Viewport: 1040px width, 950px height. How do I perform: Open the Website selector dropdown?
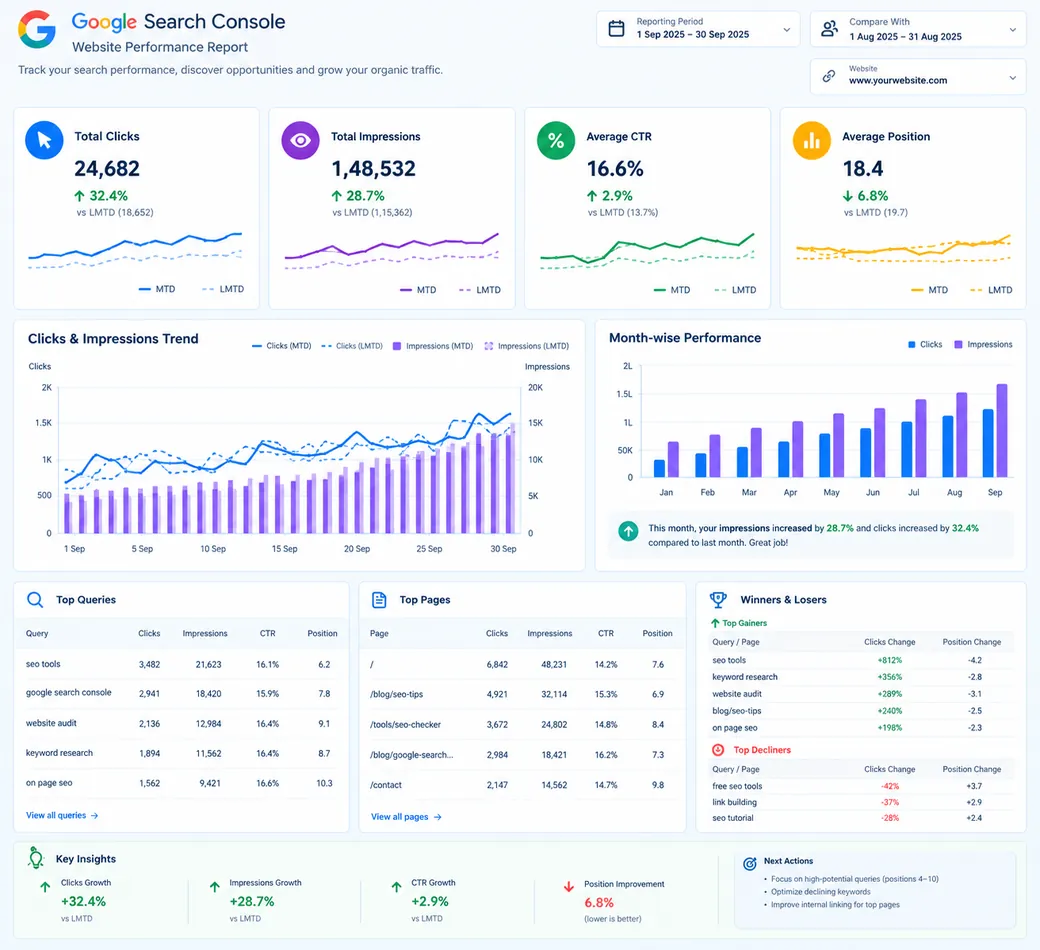(918, 76)
